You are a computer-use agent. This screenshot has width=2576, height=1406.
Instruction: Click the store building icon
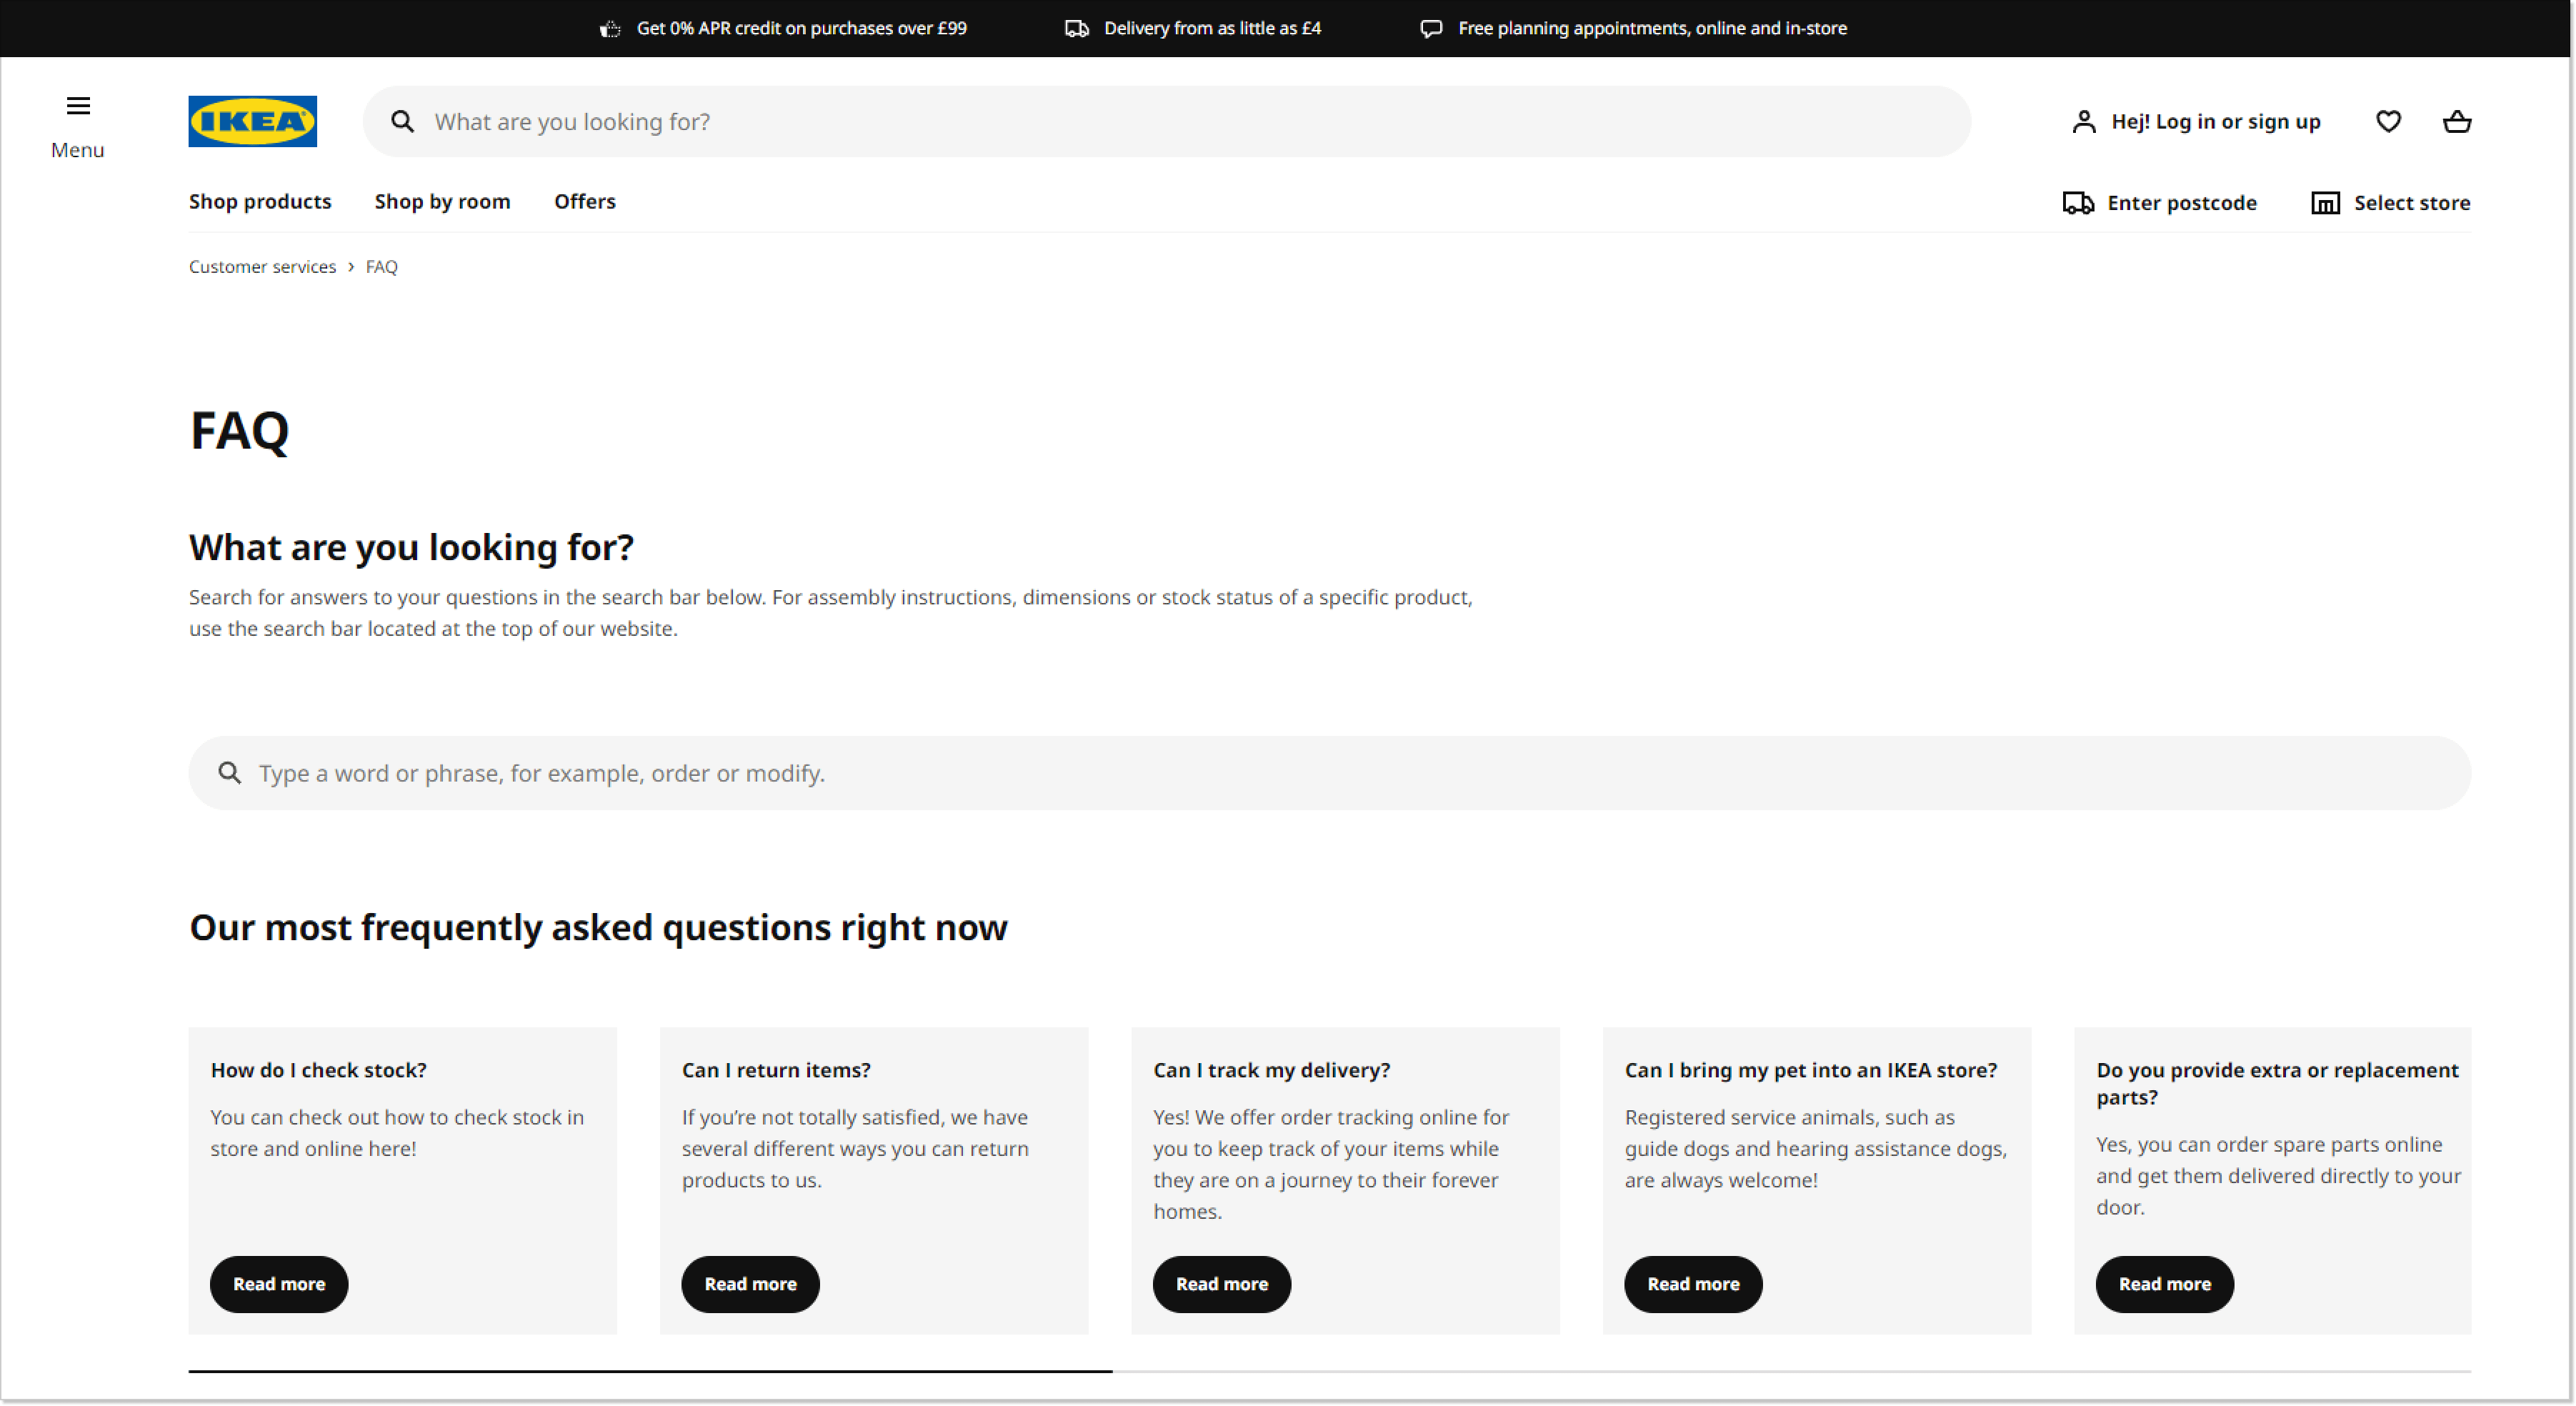click(2325, 203)
